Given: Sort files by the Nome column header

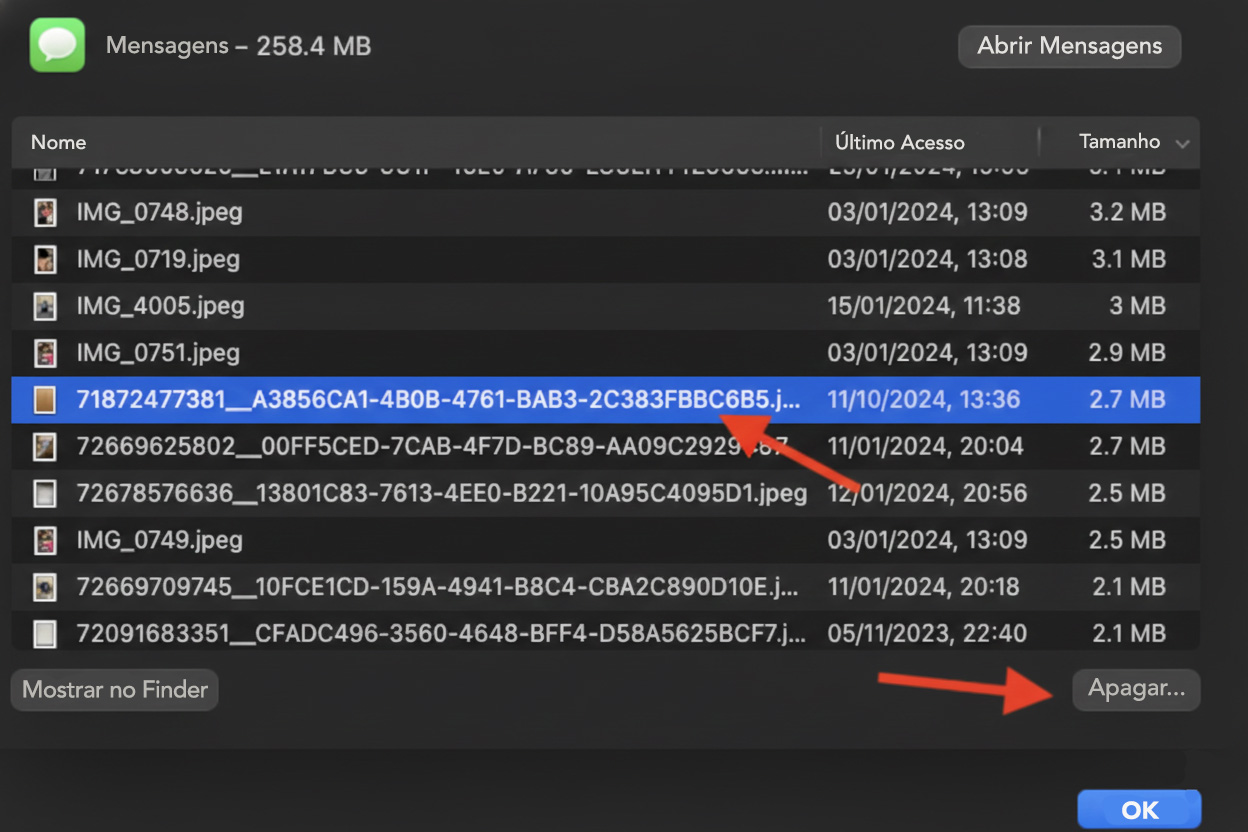Looking at the screenshot, I should point(58,142).
